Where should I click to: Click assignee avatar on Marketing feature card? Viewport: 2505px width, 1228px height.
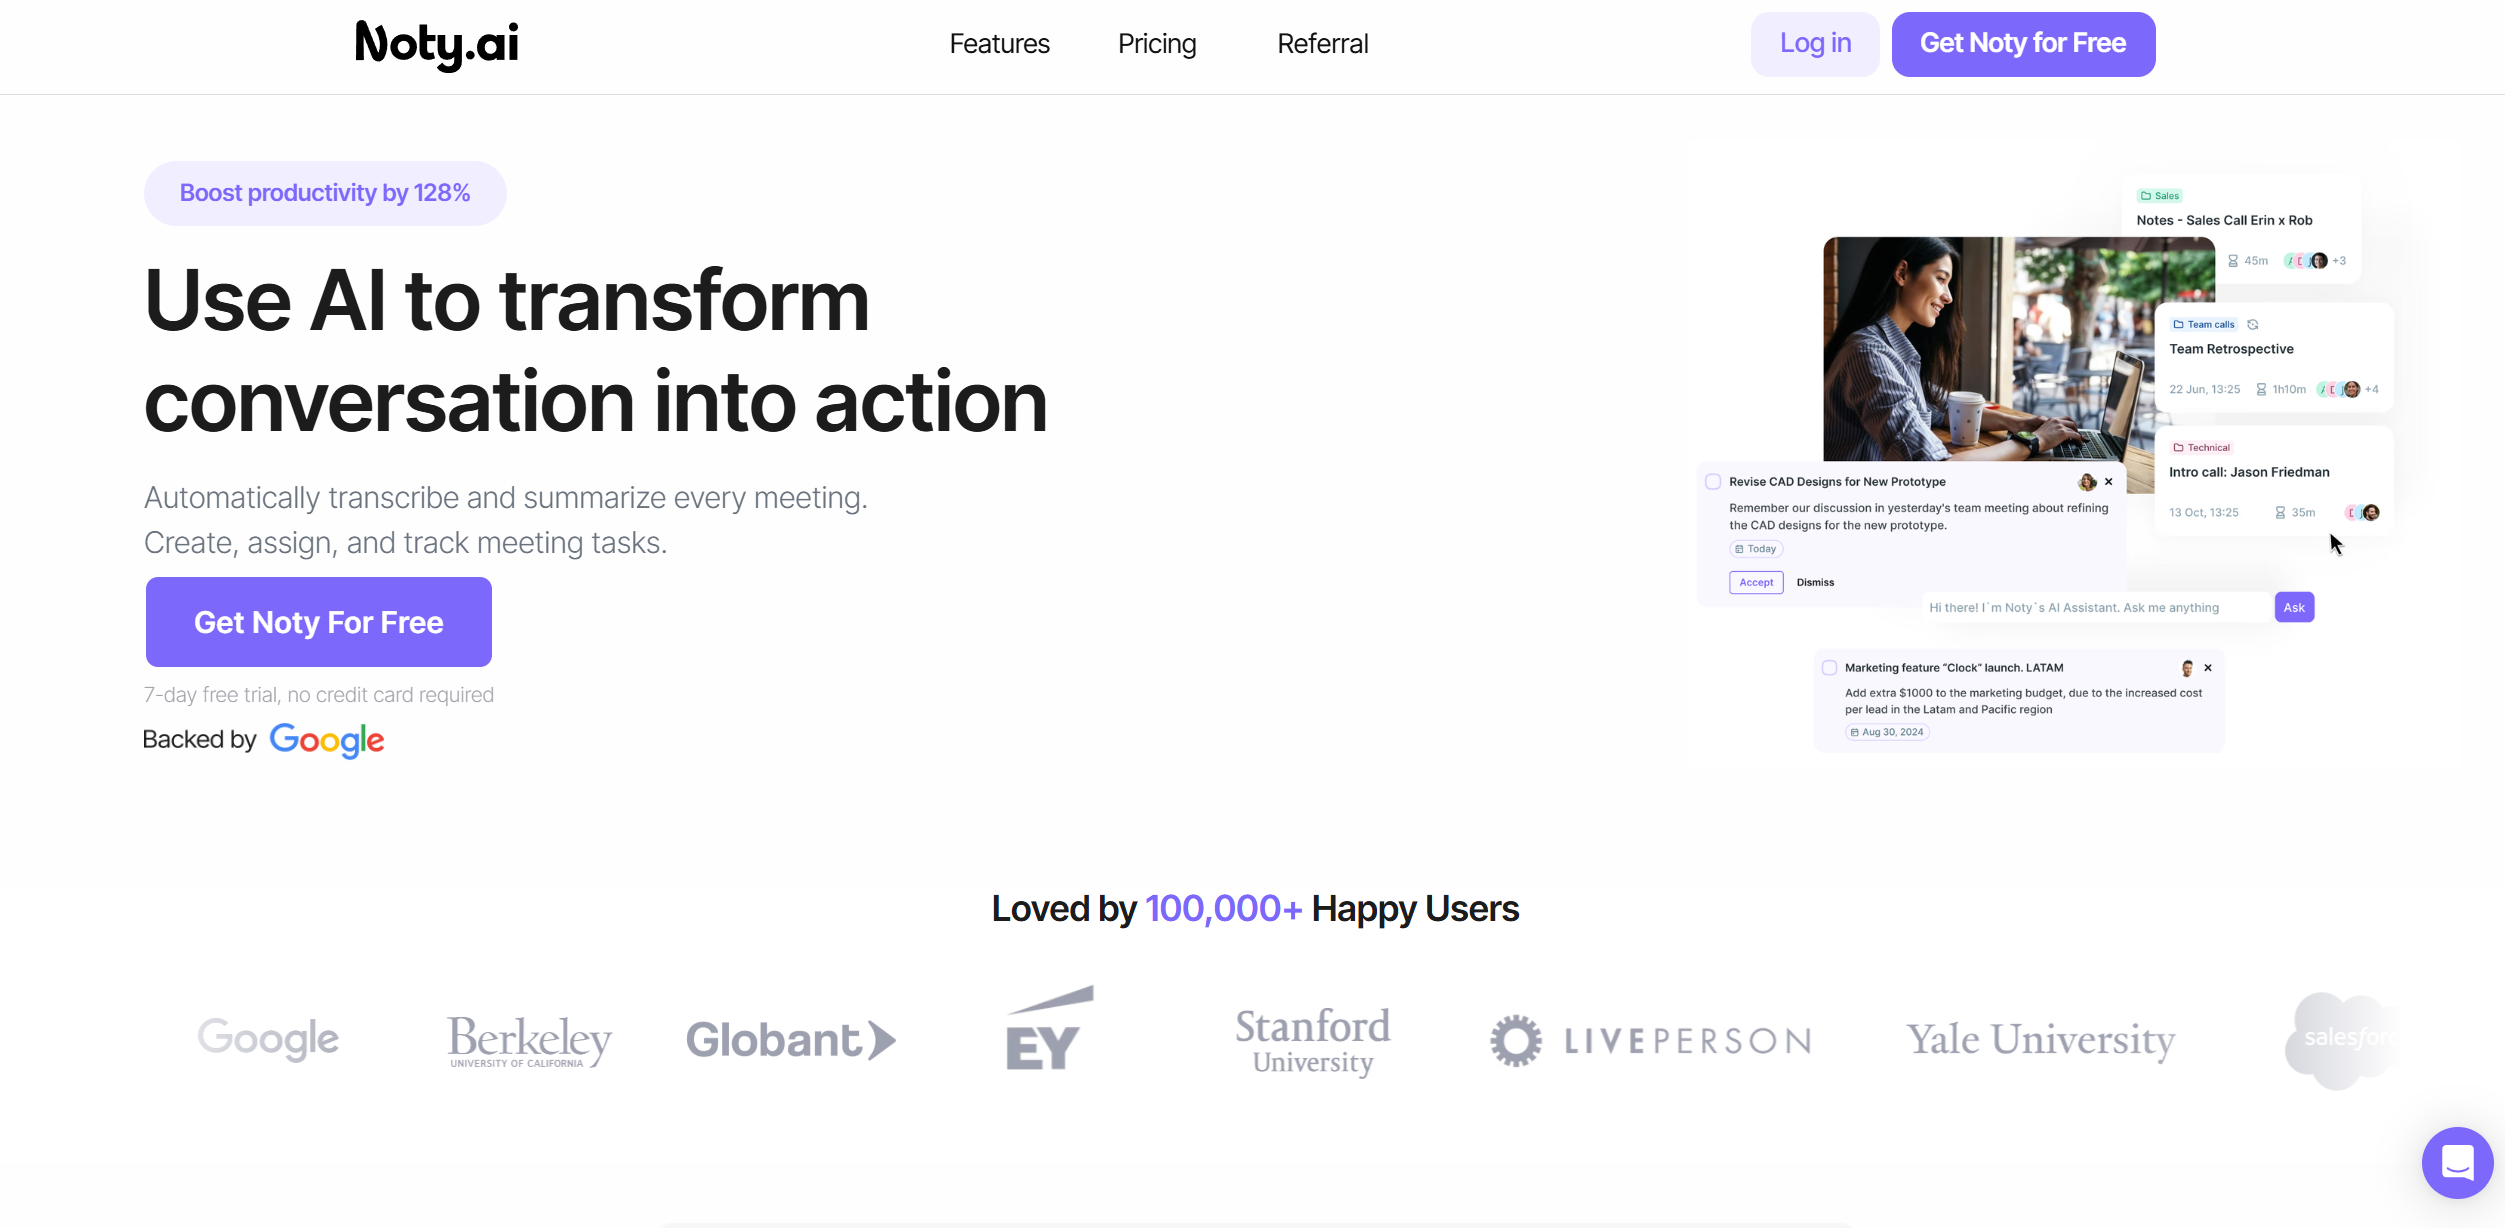(2187, 668)
